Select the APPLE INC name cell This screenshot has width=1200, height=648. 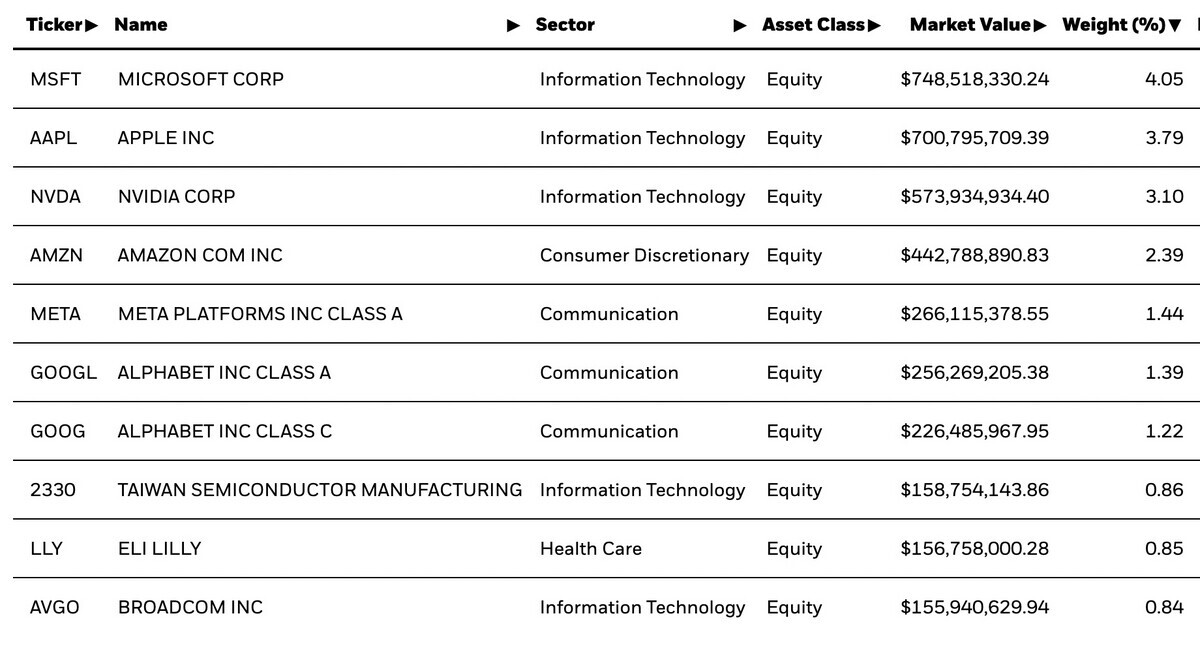tap(166, 138)
